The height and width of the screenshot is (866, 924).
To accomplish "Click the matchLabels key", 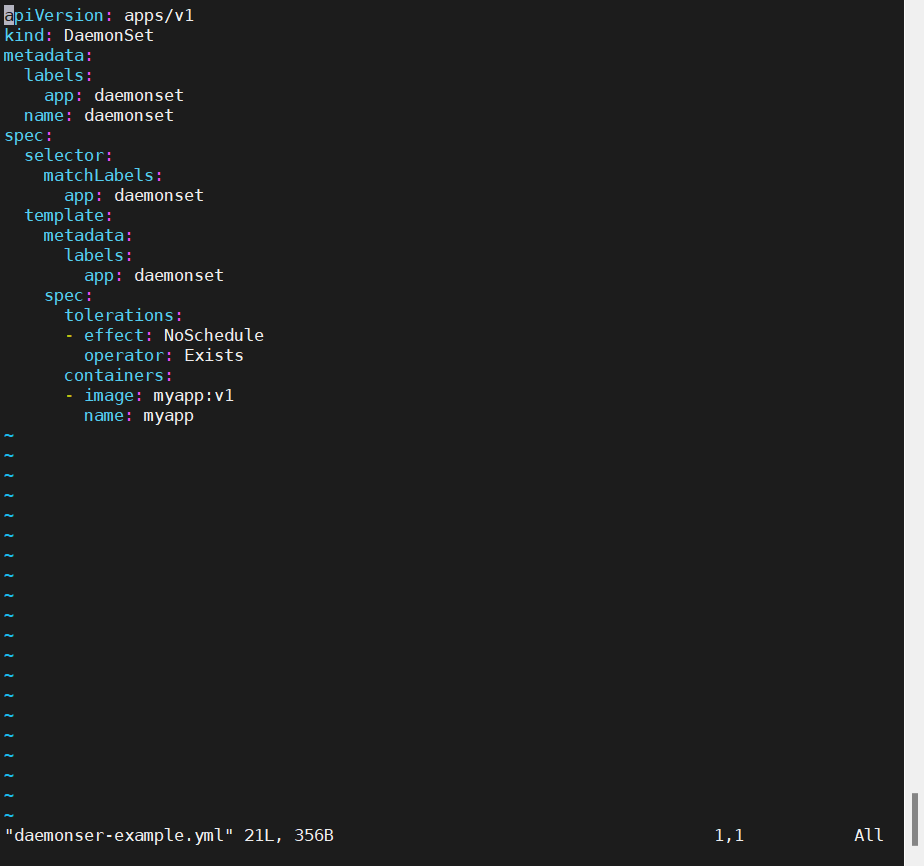I will [x=98, y=176].
